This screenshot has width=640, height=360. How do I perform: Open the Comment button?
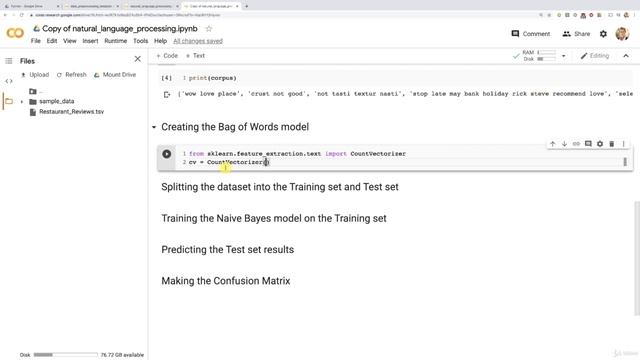click(531, 34)
